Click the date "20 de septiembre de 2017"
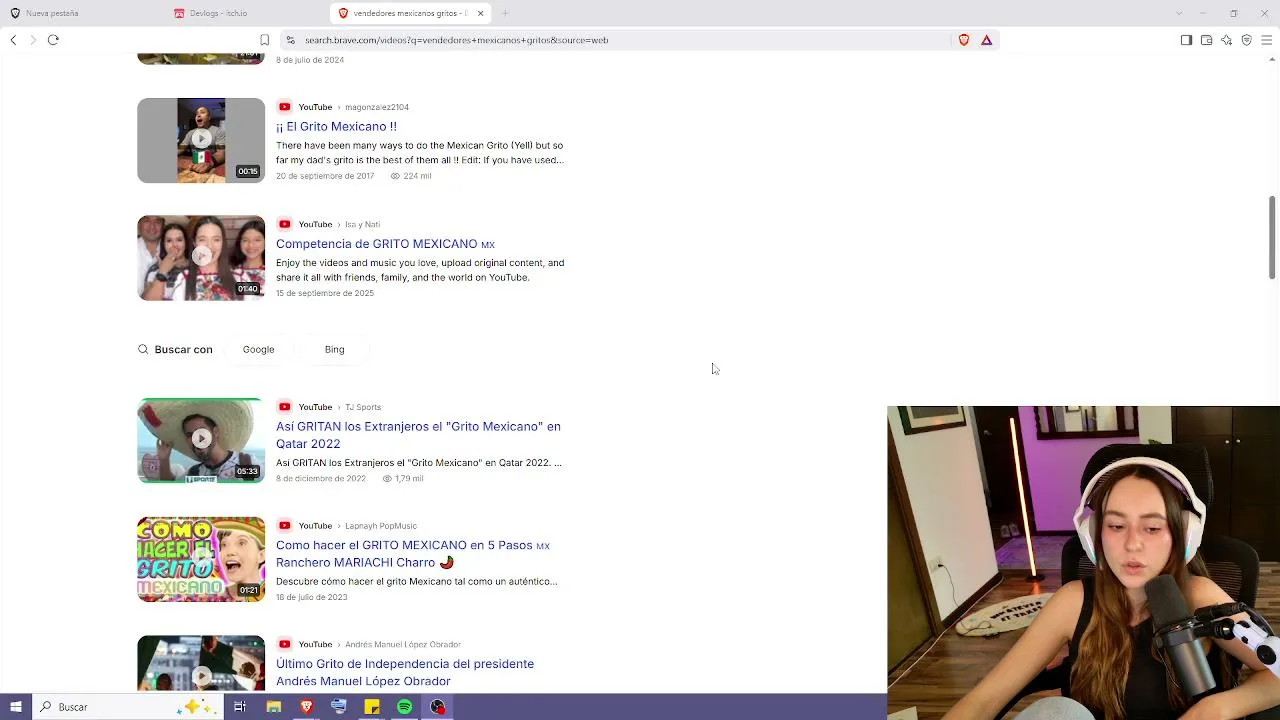The width and height of the screenshot is (1280, 720). point(325,176)
